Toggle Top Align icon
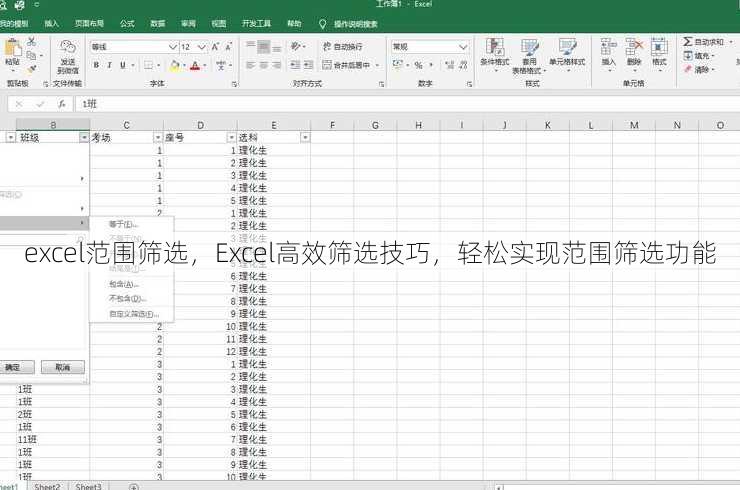The height and width of the screenshot is (490, 740). (x=251, y=46)
